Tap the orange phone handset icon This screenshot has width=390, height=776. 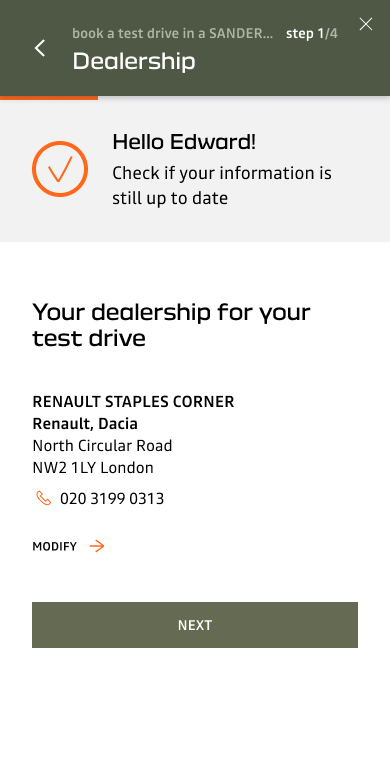point(44,498)
